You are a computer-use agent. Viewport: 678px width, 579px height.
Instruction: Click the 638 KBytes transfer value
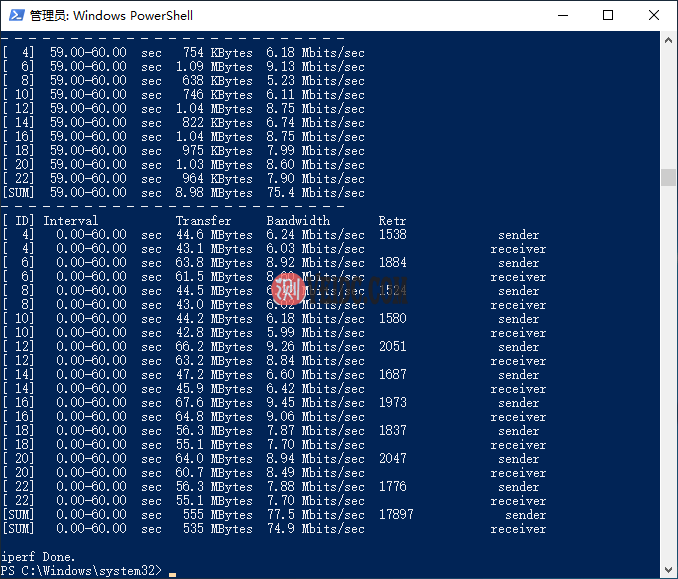point(217,80)
